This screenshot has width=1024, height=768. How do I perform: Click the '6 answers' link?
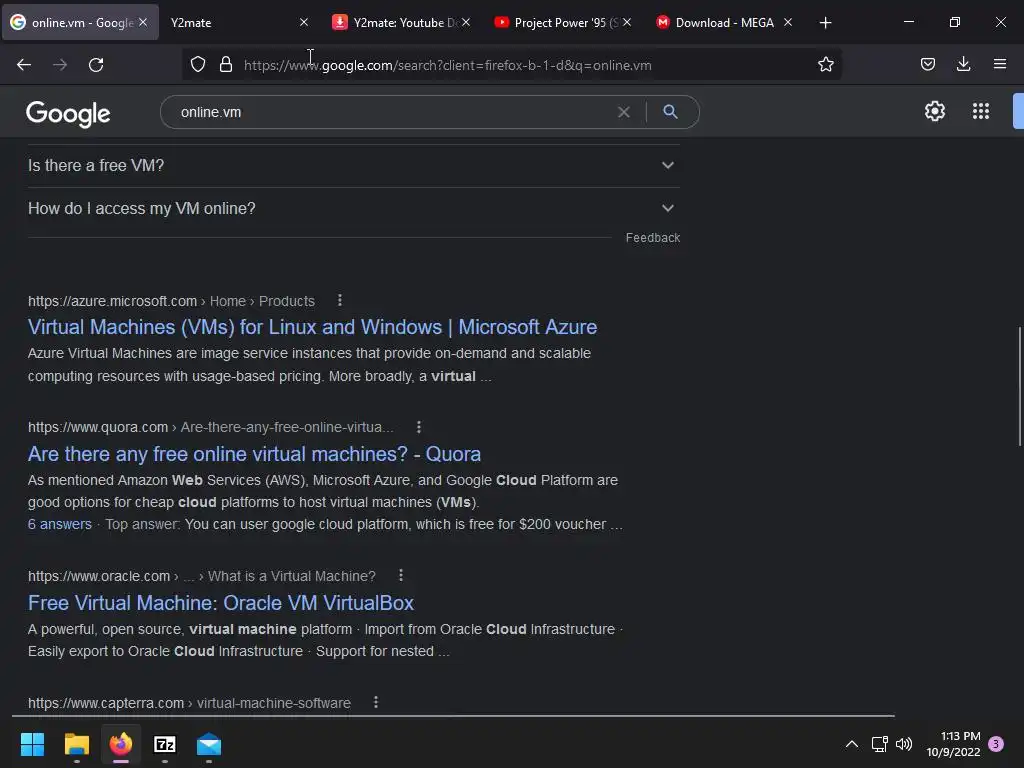coord(59,524)
